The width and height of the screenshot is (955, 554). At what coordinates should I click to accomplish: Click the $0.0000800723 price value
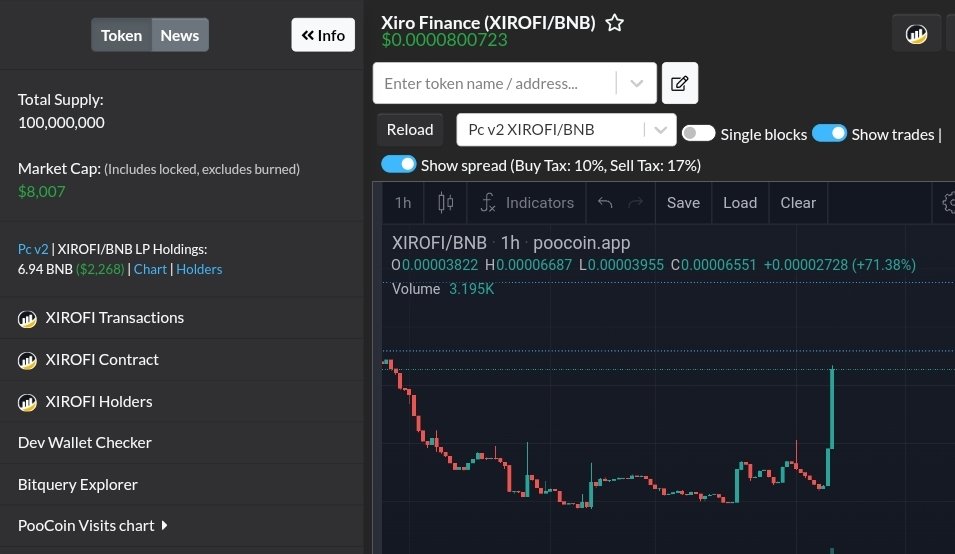pos(444,40)
